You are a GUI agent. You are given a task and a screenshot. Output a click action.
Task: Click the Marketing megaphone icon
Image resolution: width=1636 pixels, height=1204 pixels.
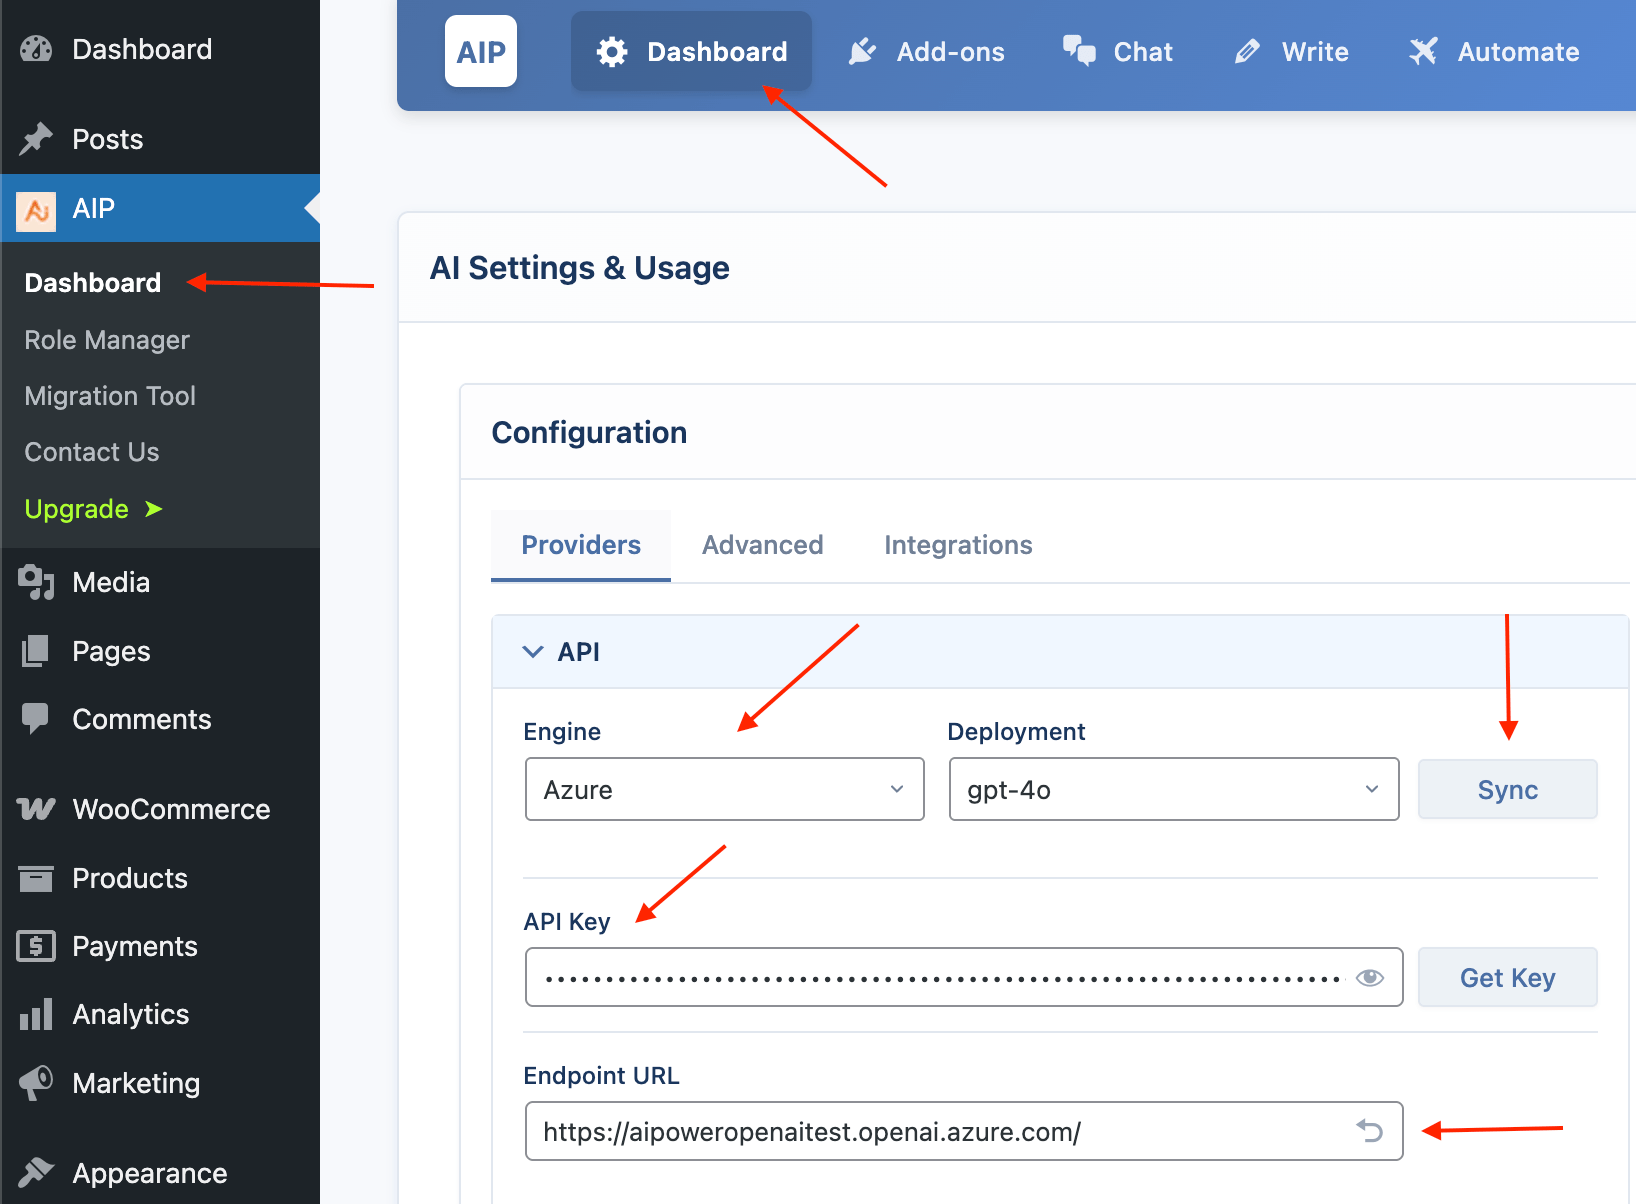coord(36,1083)
